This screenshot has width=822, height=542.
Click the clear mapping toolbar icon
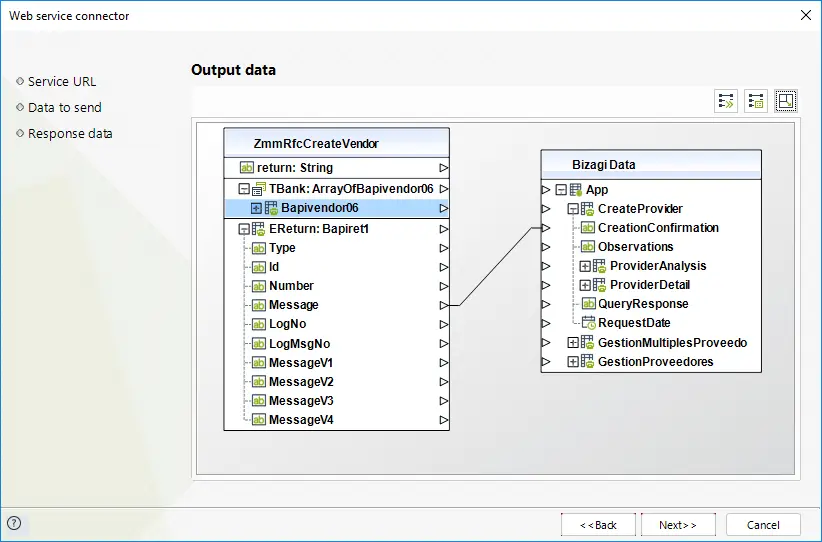tap(755, 101)
